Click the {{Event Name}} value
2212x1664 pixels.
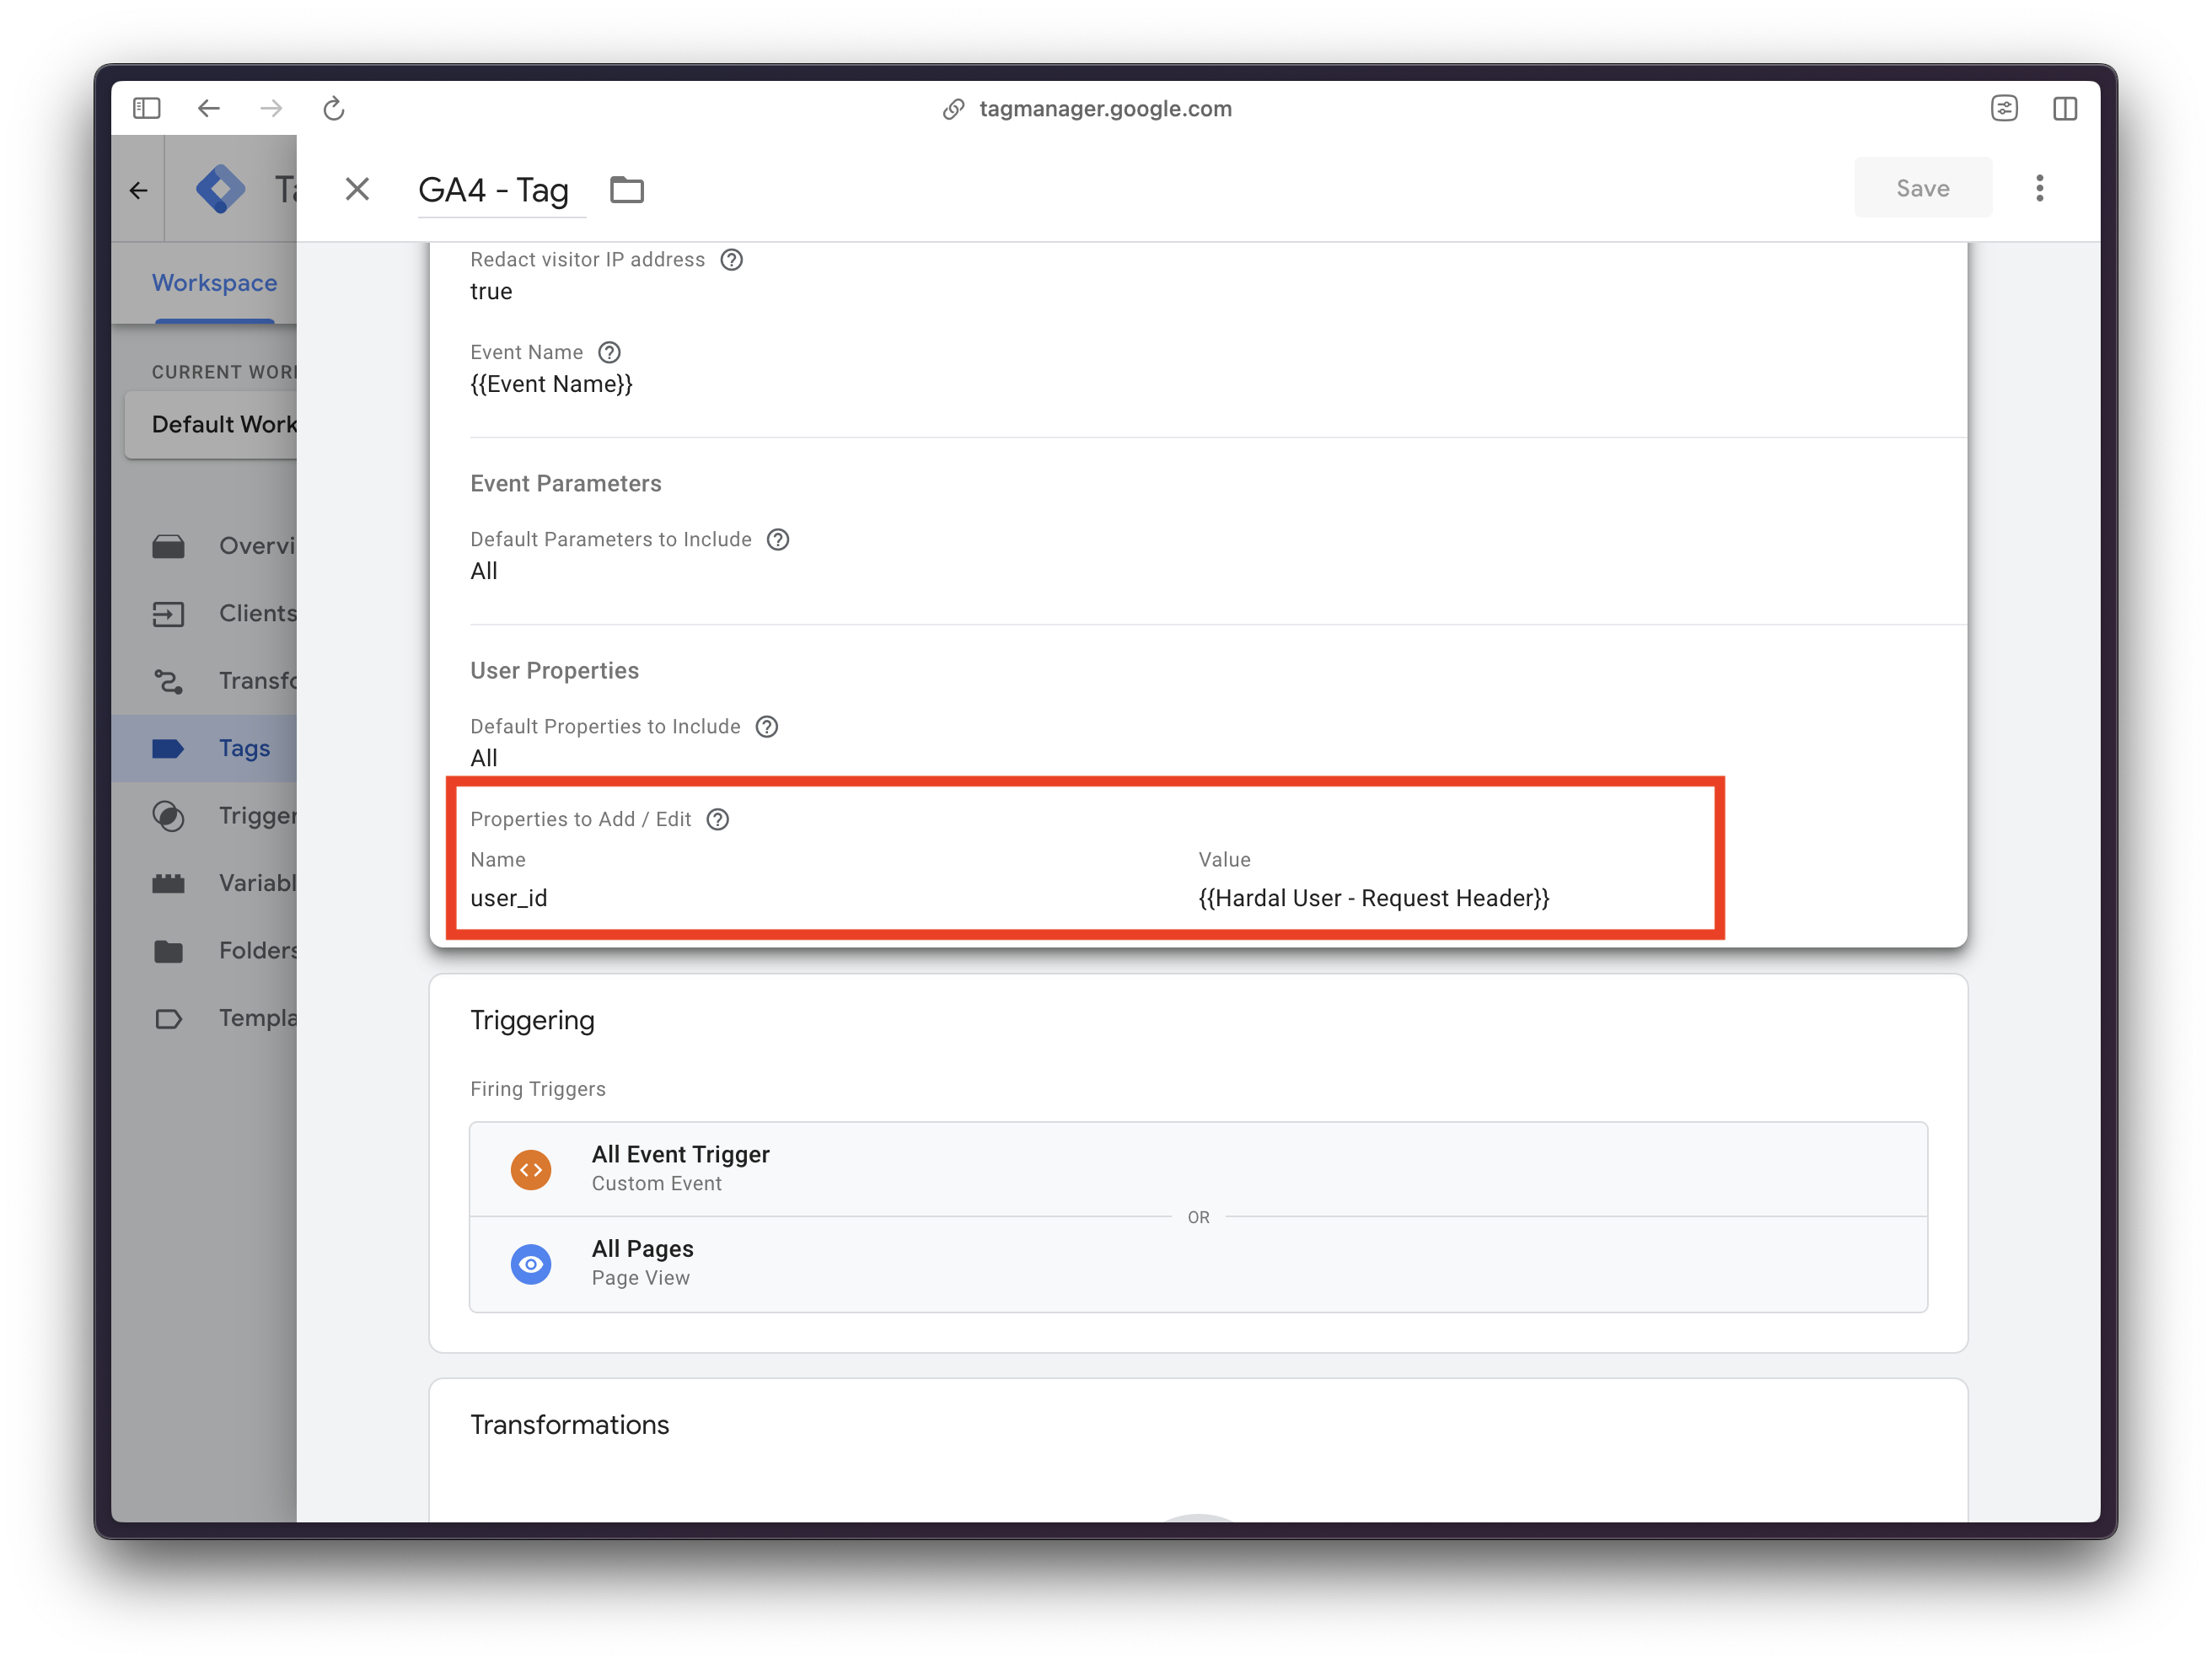pyautogui.click(x=551, y=384)
